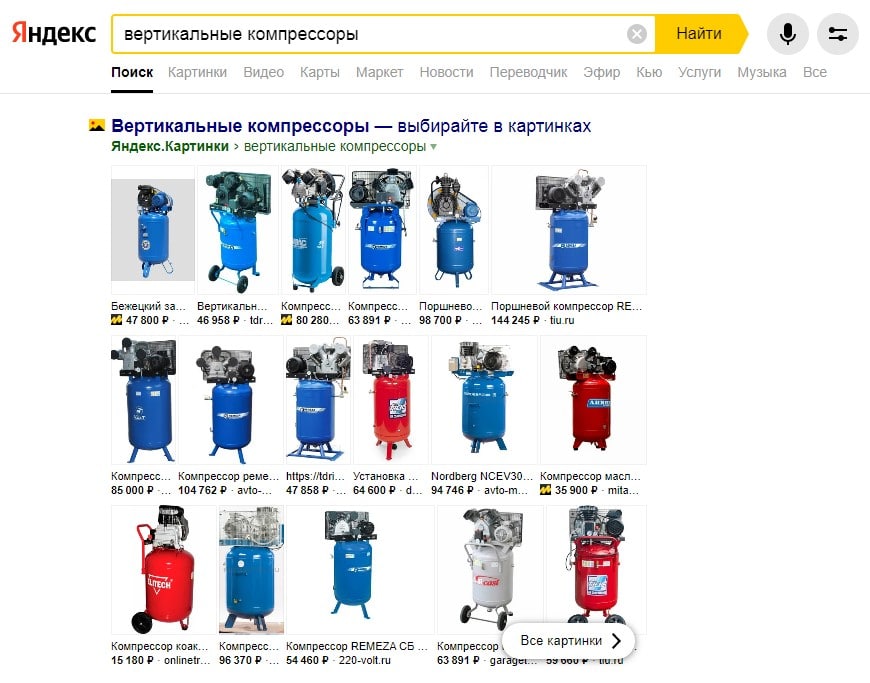Open search settings sliders icon
Image resolution: width=870 pixels, height=683 pixels.
(838, 34)
